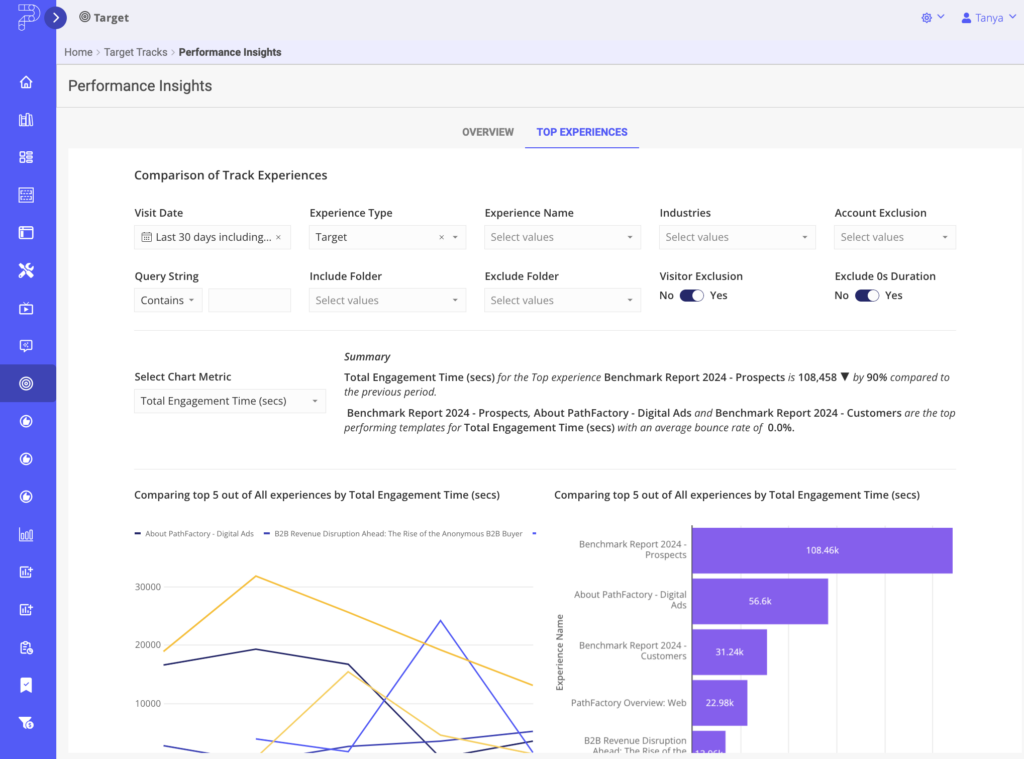Clear the Visit Date filter with x
Image resolution: width=1024 pixels, height=759 pixels.
click(x=279, y=237)
